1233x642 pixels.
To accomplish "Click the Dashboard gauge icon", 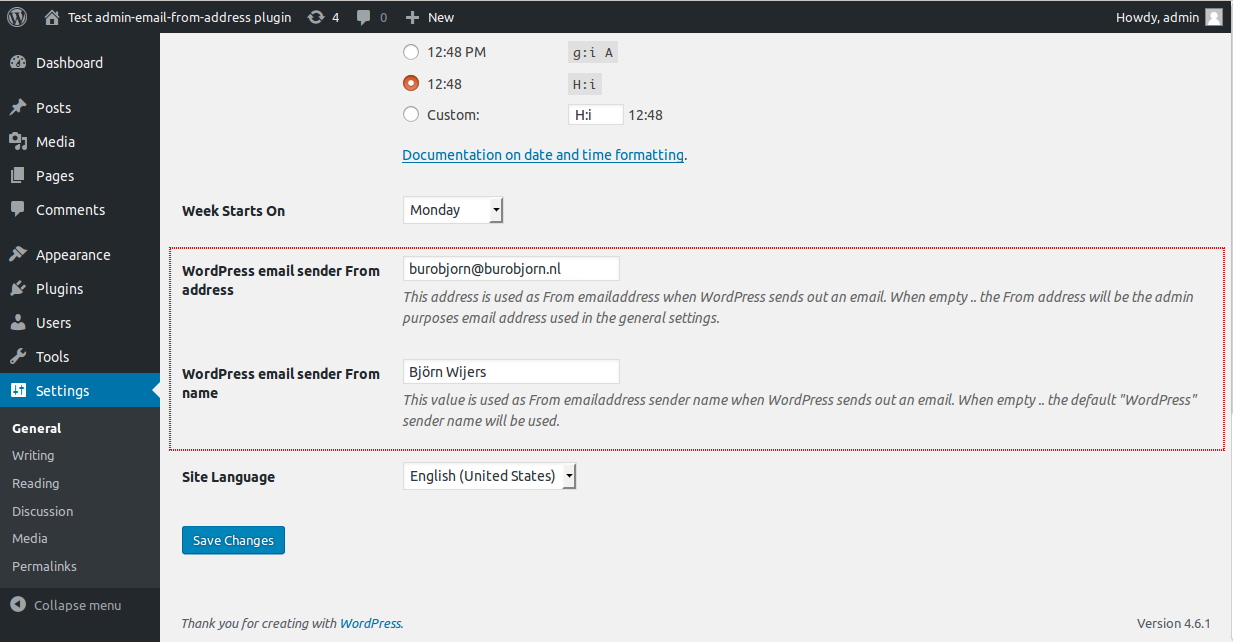I will click(18, 62).
